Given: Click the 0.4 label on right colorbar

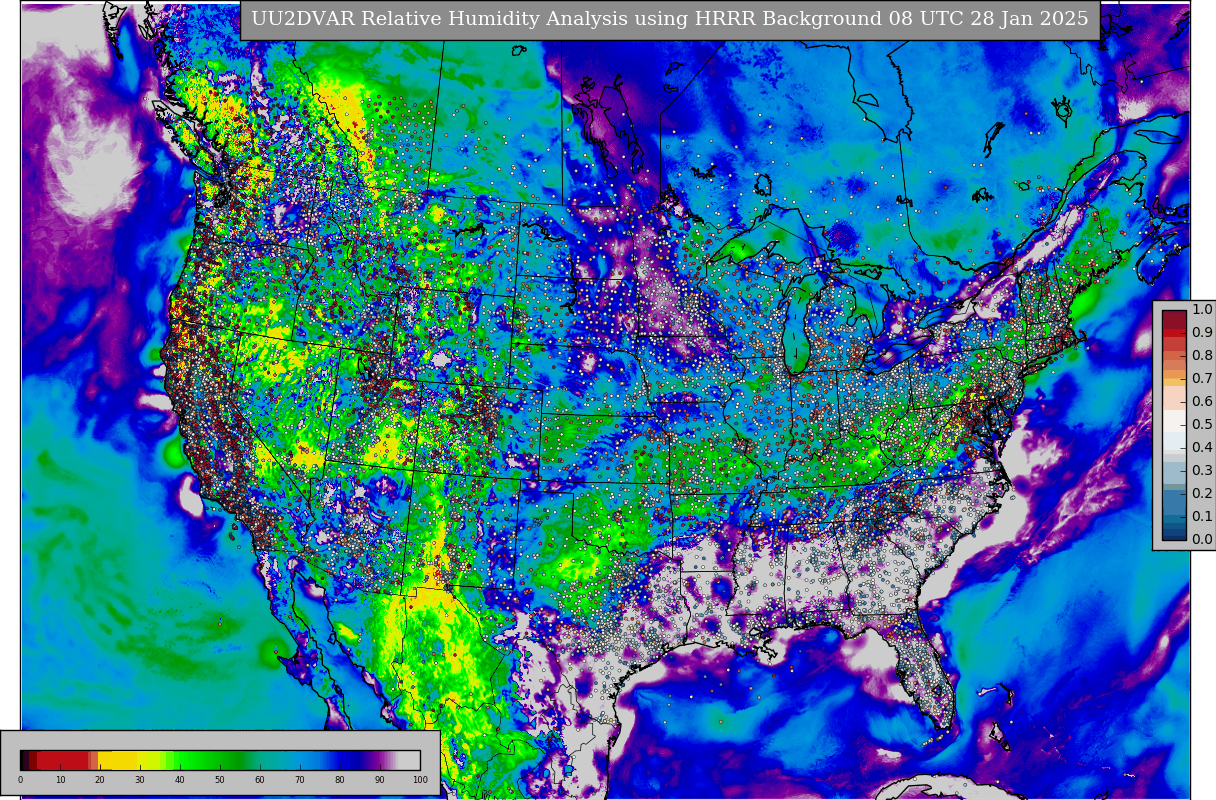Looking at the screenshot, I should (1201, 448).
